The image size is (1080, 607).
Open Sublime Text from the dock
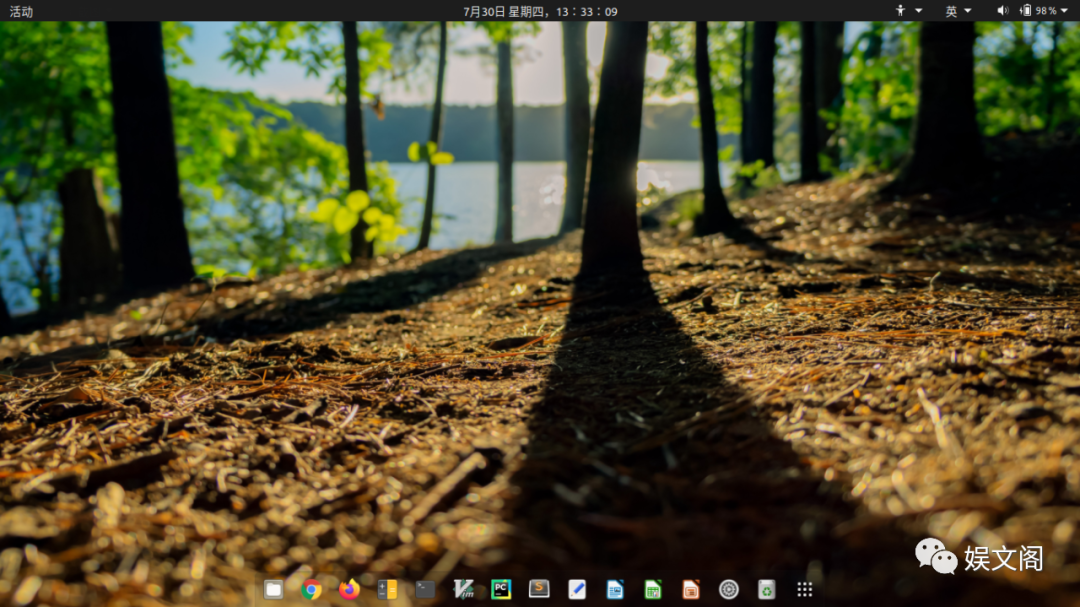[x=539, y=589]
